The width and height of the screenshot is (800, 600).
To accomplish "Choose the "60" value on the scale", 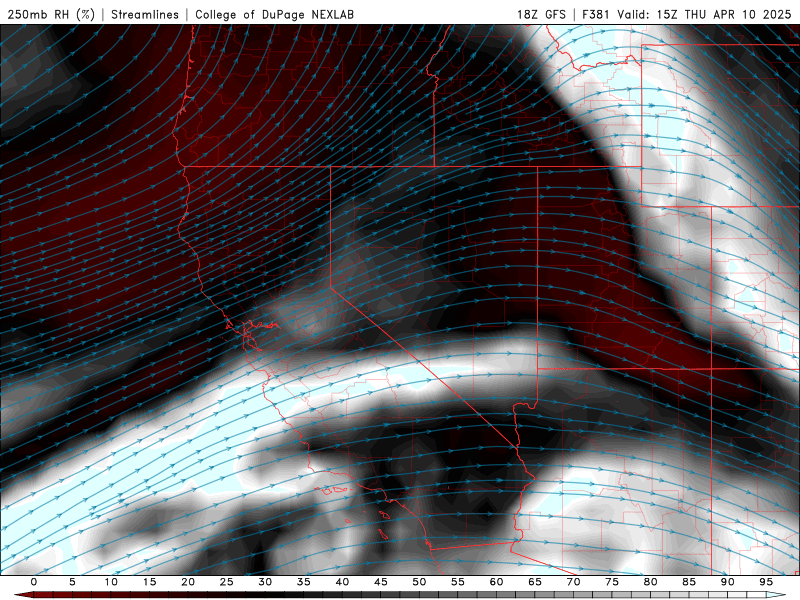I will point(496,582).
